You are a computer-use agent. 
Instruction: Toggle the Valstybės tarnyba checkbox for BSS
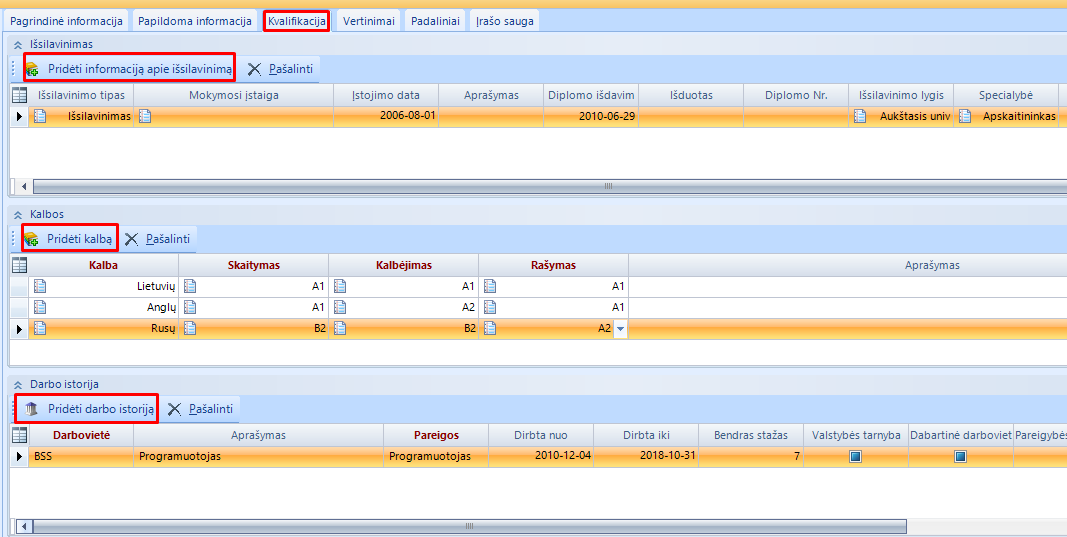click(x=855, y=456)
